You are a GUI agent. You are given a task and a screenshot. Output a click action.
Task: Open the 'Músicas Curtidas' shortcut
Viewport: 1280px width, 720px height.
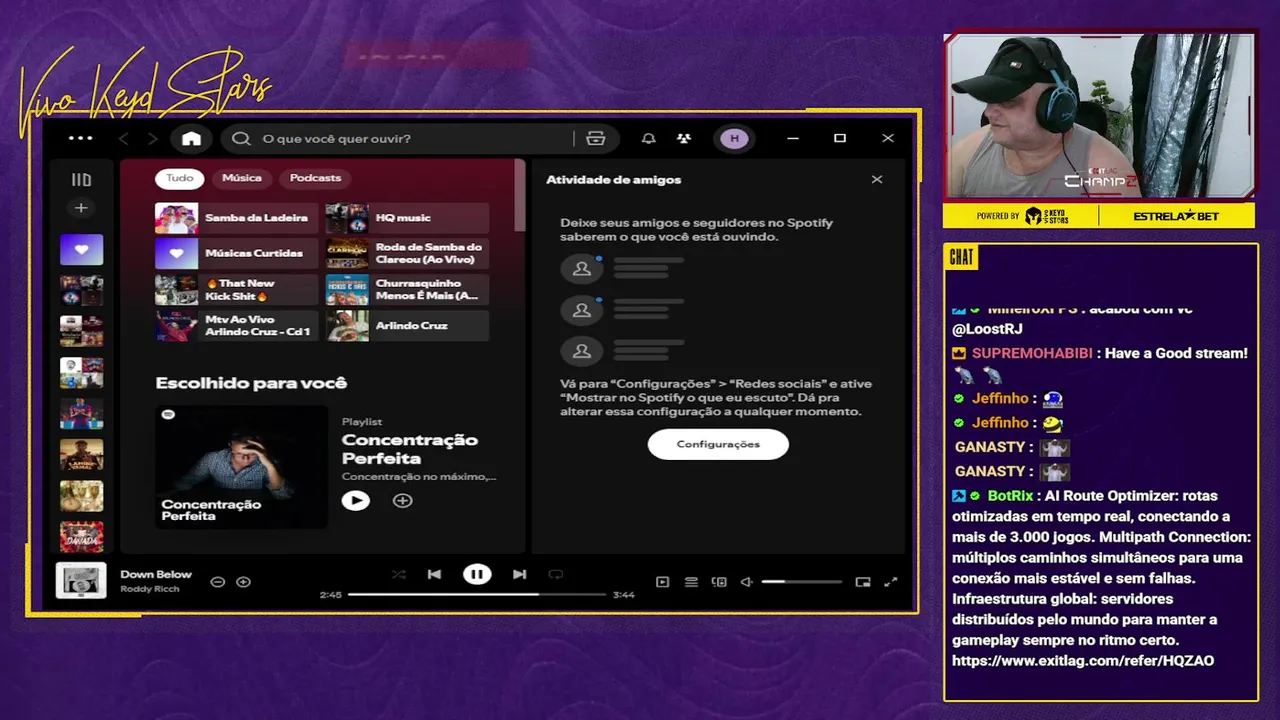[236, 254]
